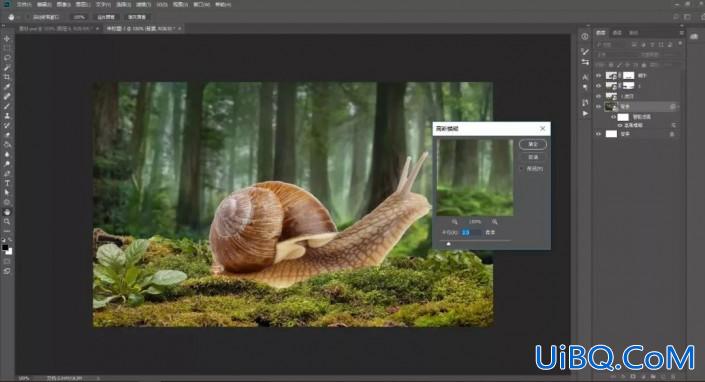Click the 100% button in options bar
Image resolution: width=705 pixels, height=382 pixels.
(79, 17)
